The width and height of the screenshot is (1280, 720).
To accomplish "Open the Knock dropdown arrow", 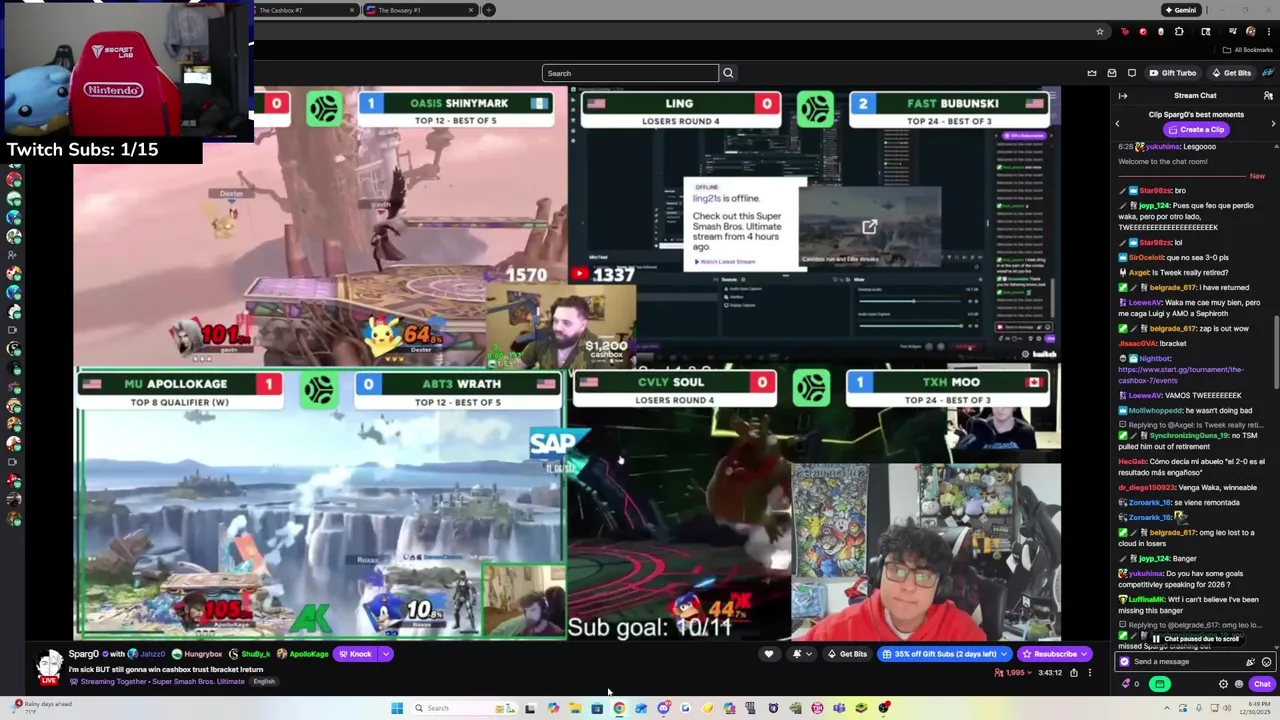I will [x=385, y=654].
